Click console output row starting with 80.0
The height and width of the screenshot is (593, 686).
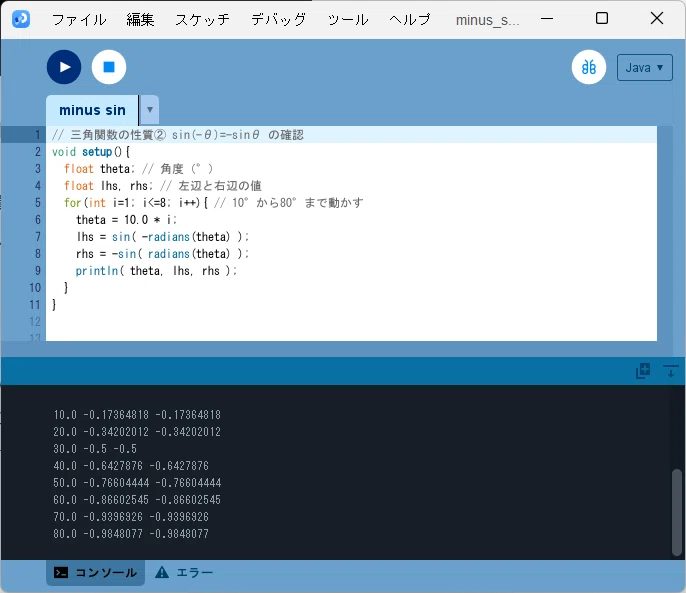click(131, 534)
